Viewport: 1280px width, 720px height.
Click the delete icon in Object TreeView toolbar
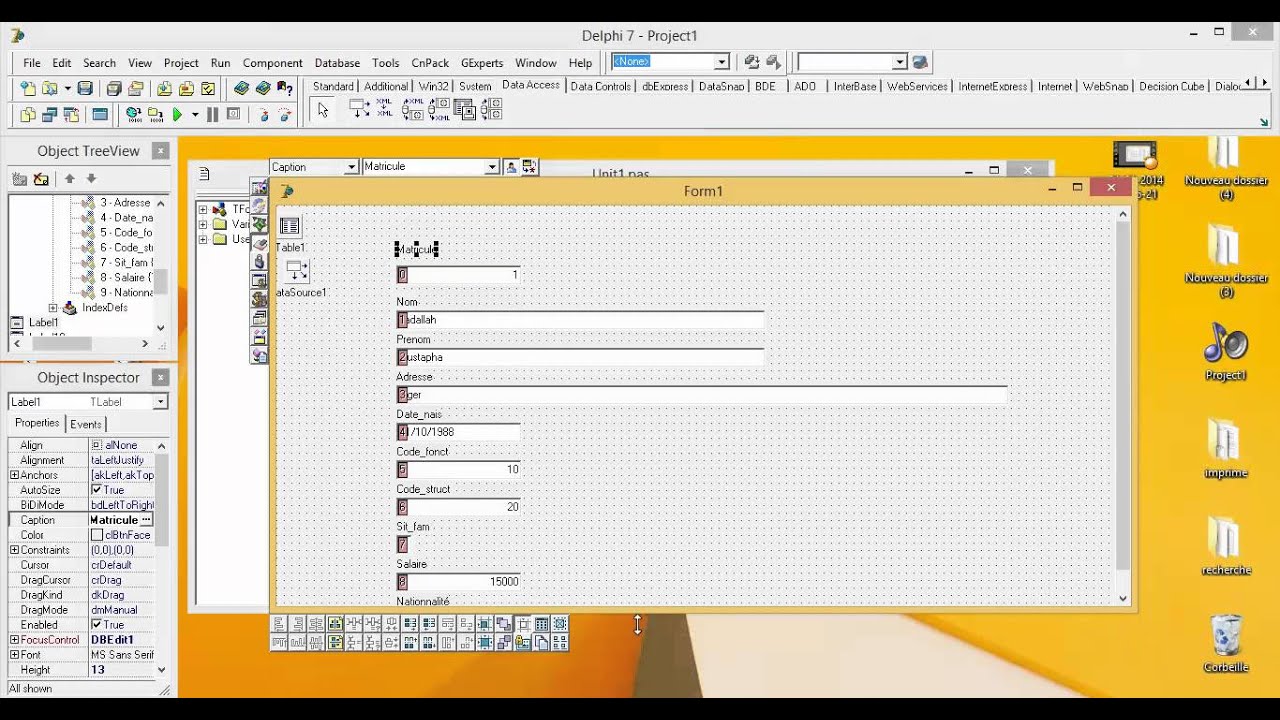(41, 179)
